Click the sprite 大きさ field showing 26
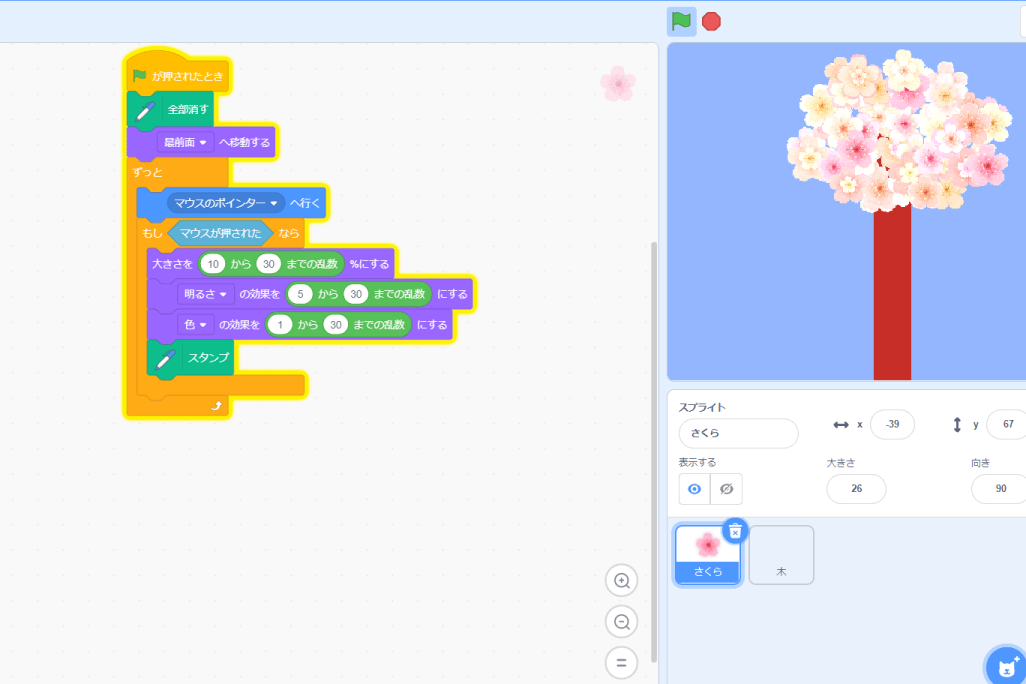Image resolution: width=1026 pixels, height=684 pixels. tap(856, 489)
